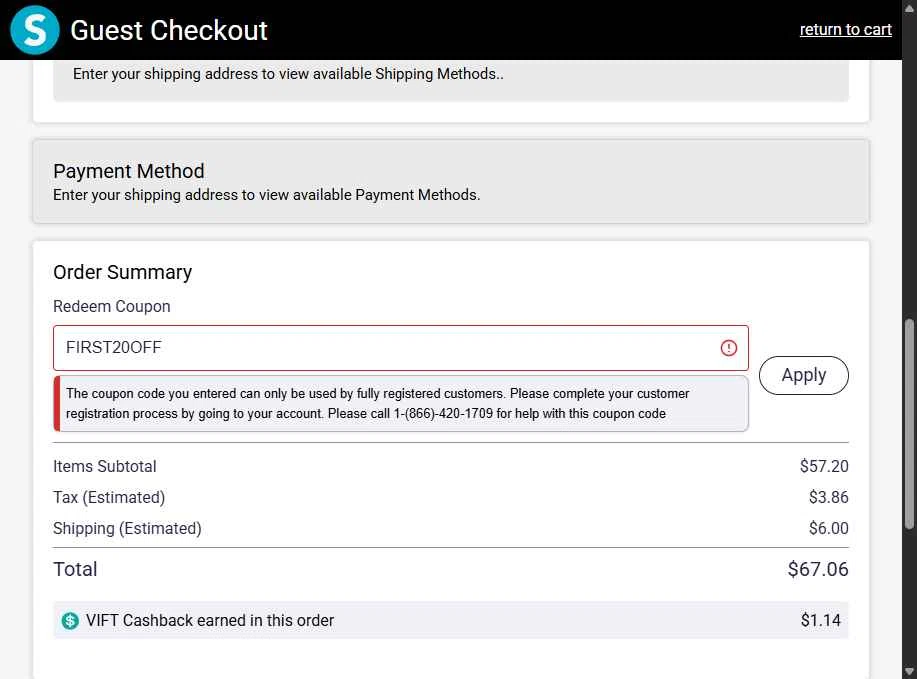
Task: Click the shipping address notice text
Action: pos(288,74)
